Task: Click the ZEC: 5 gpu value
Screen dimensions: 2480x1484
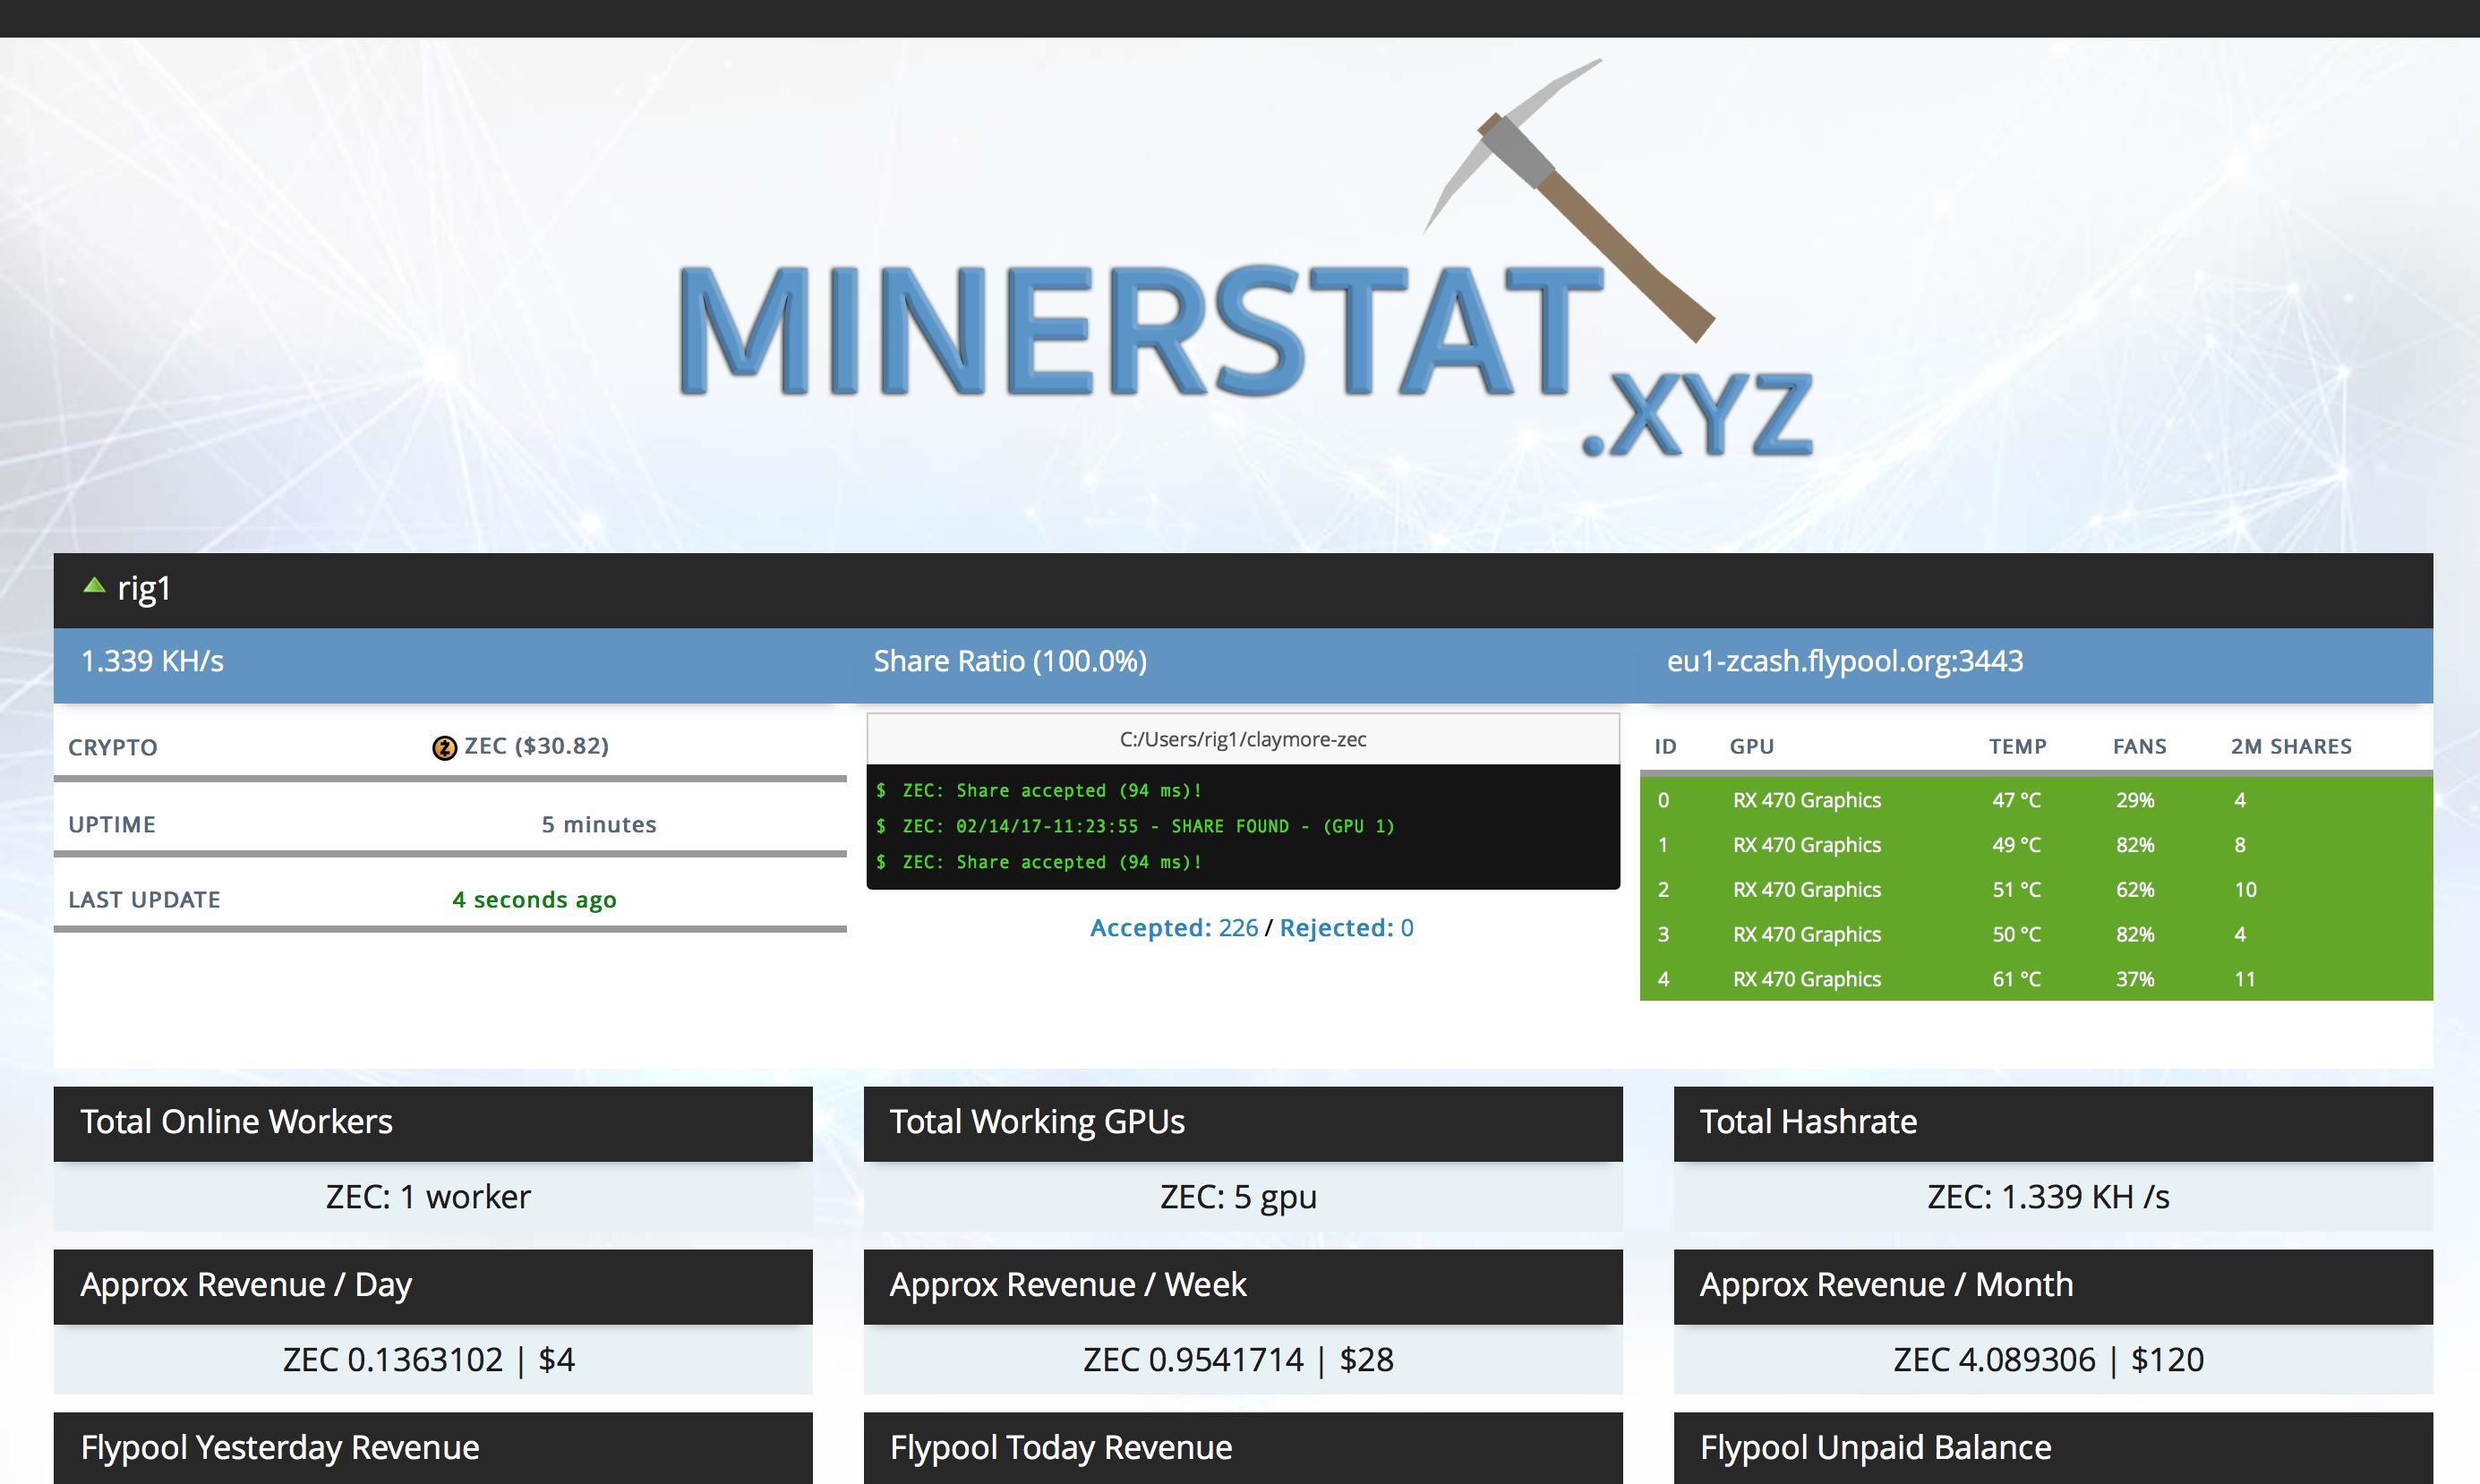Action: (1238, 1198)
